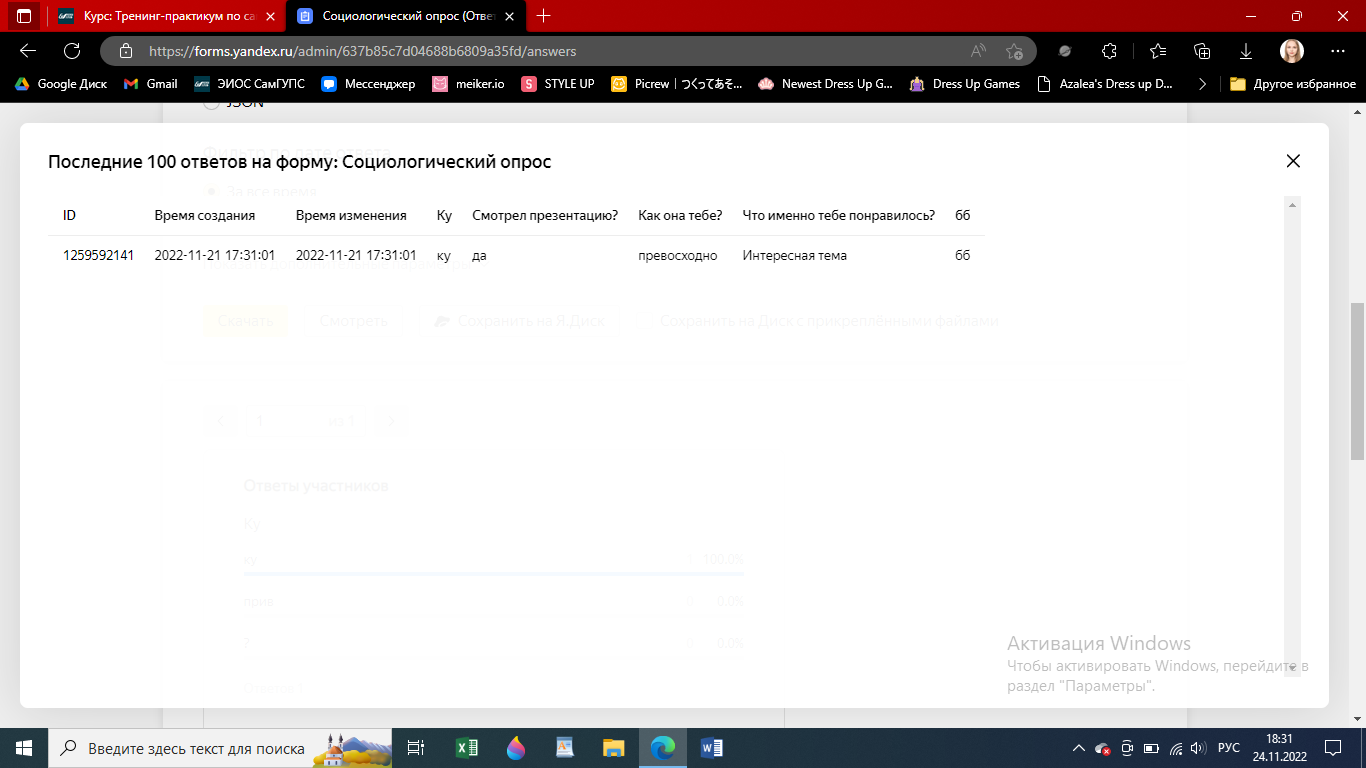Reload the current page
The image size is (1366, 768).
(72, 51)
